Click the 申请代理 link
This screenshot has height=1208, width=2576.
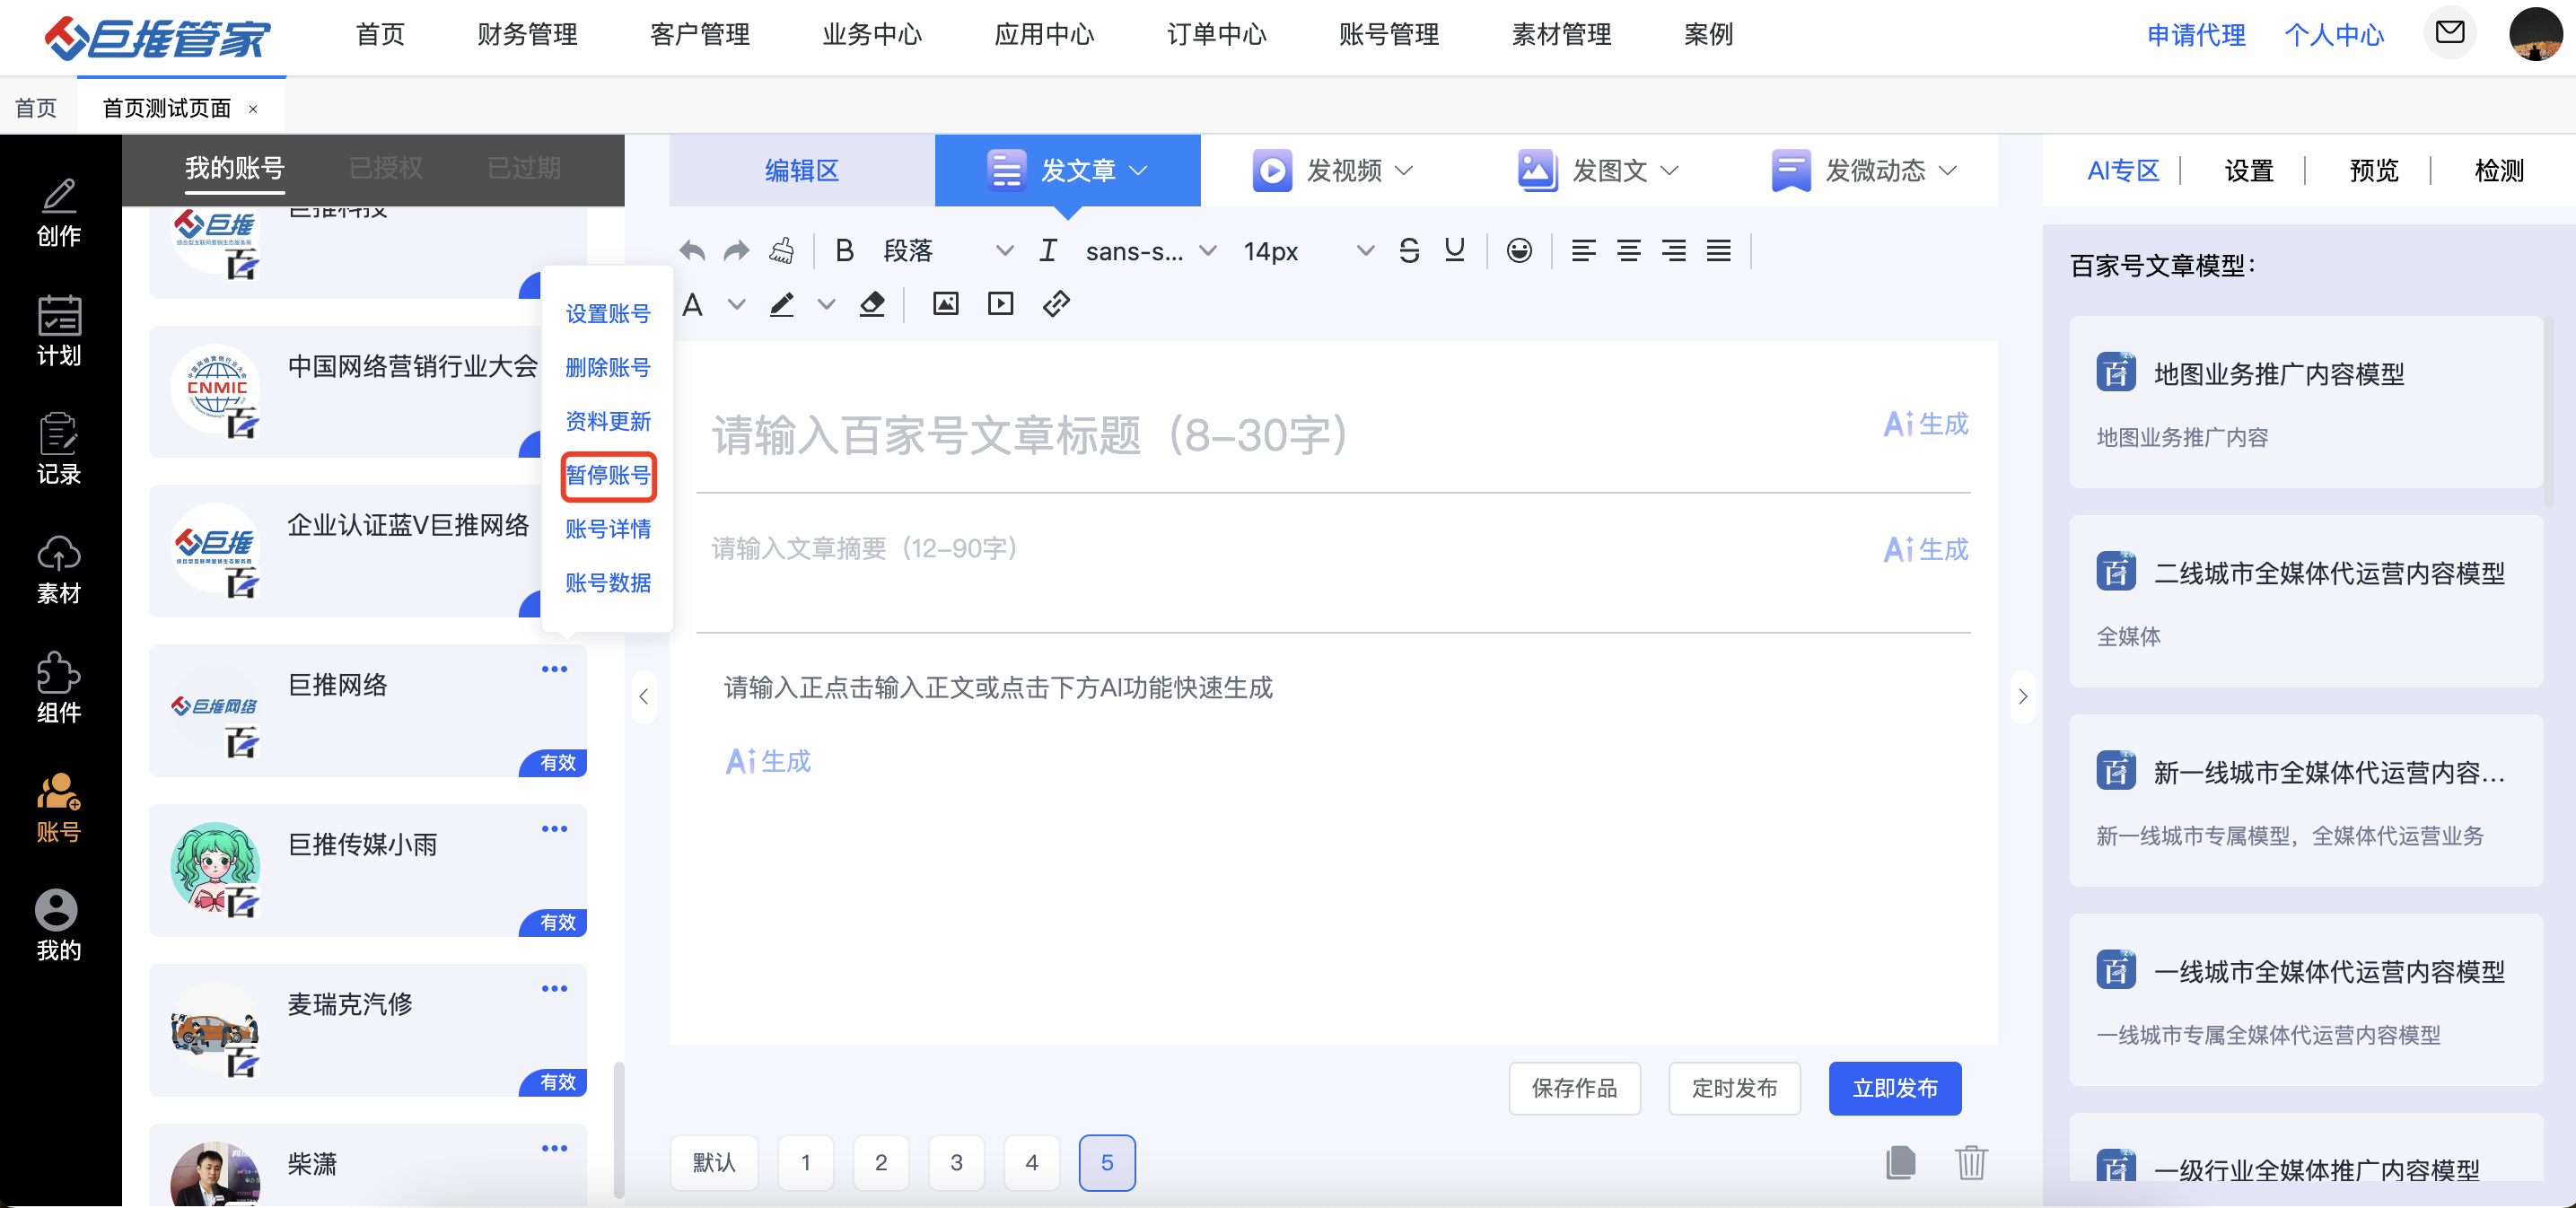tap(2196, 35)
